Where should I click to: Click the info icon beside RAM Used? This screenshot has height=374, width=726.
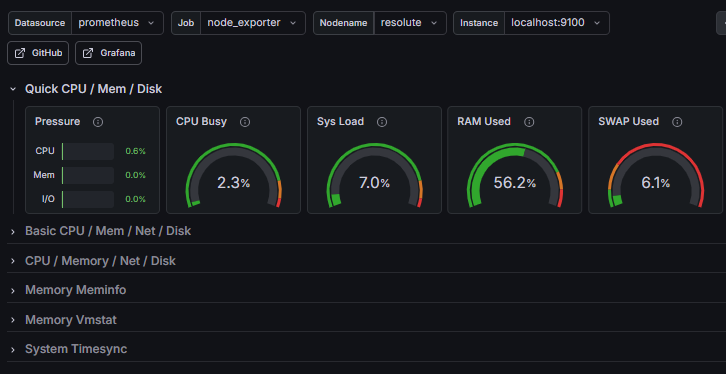coord(529,122)
